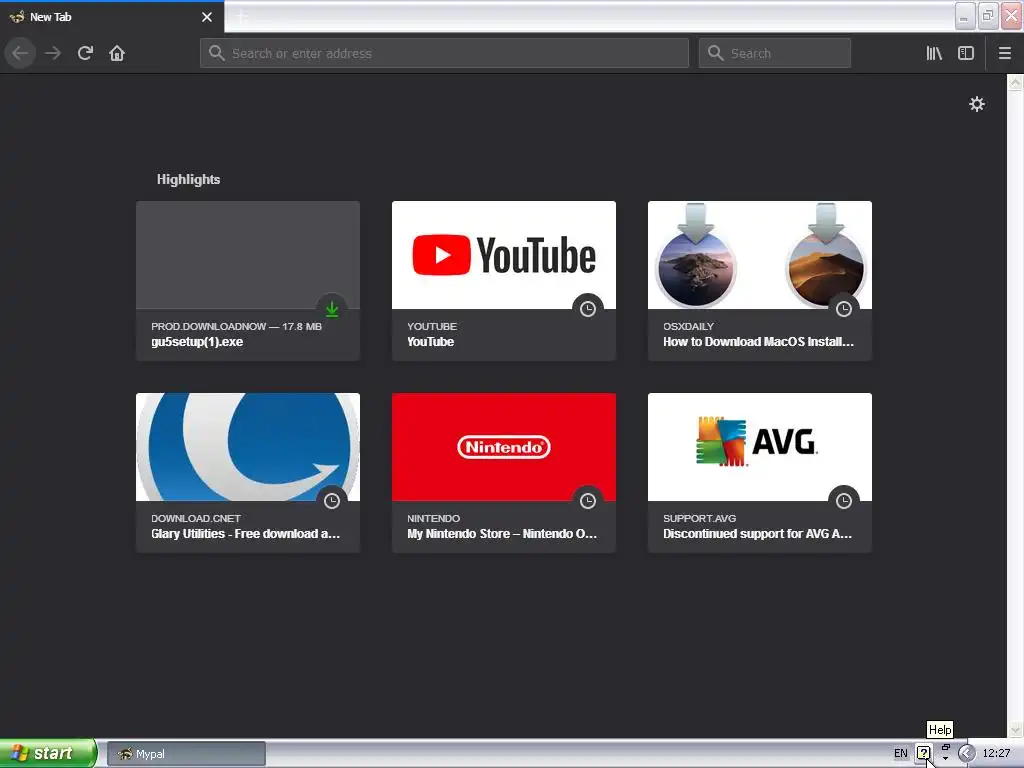Select the New Tab tab
Screen dimensions: 1024x768
112,17
